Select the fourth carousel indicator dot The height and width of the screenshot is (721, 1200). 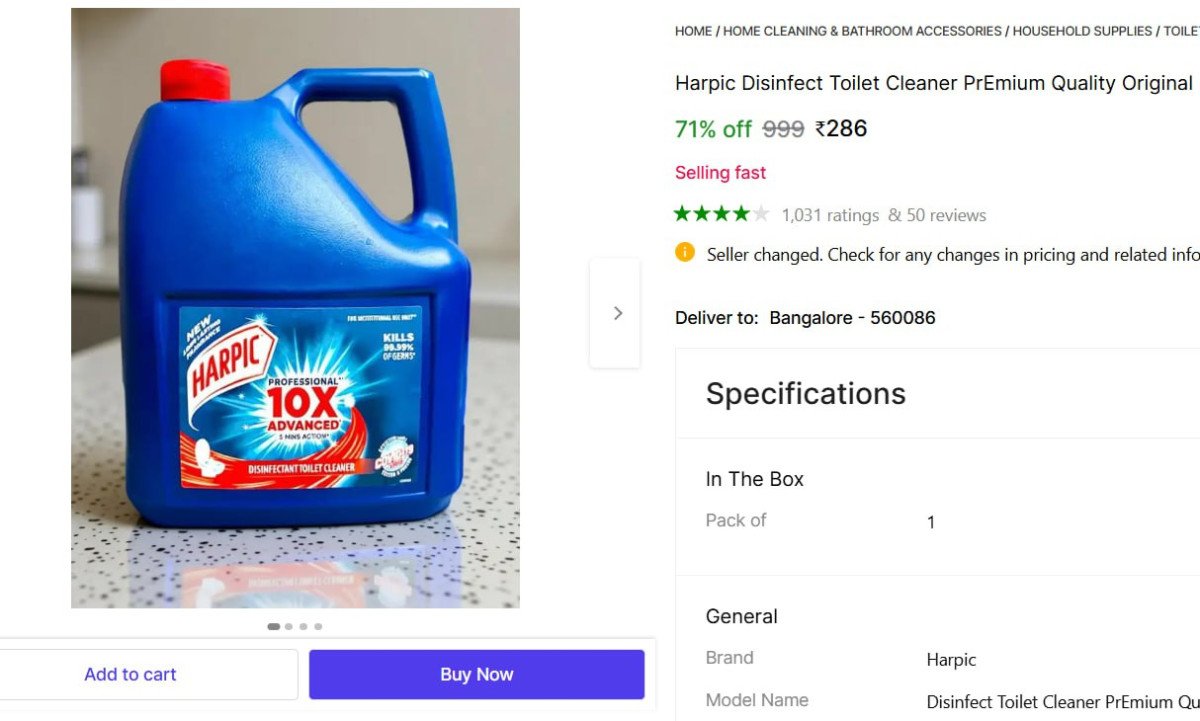pyautogui.click(x=318, y=627)
